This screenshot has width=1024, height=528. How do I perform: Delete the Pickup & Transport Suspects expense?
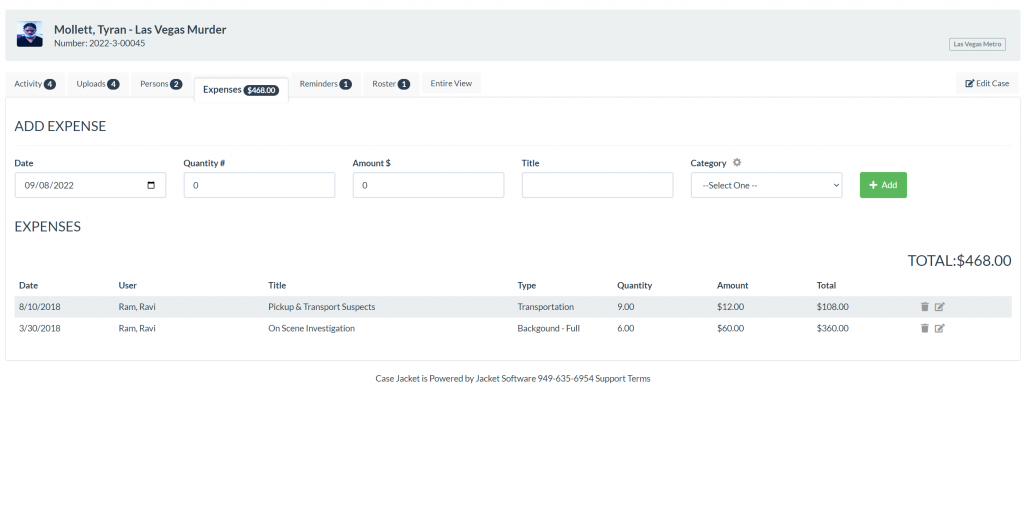point(924,306)
